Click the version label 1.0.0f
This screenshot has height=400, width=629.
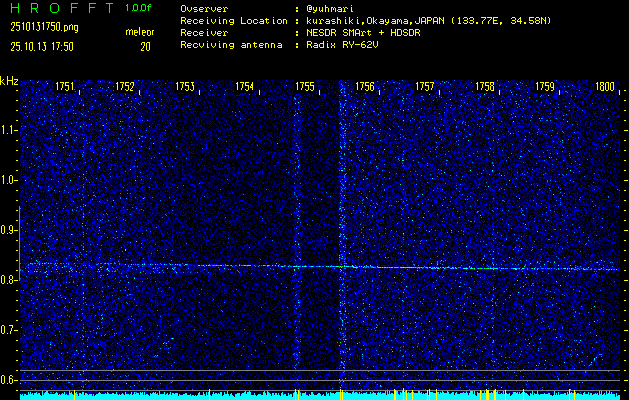(x=138, y=8)
